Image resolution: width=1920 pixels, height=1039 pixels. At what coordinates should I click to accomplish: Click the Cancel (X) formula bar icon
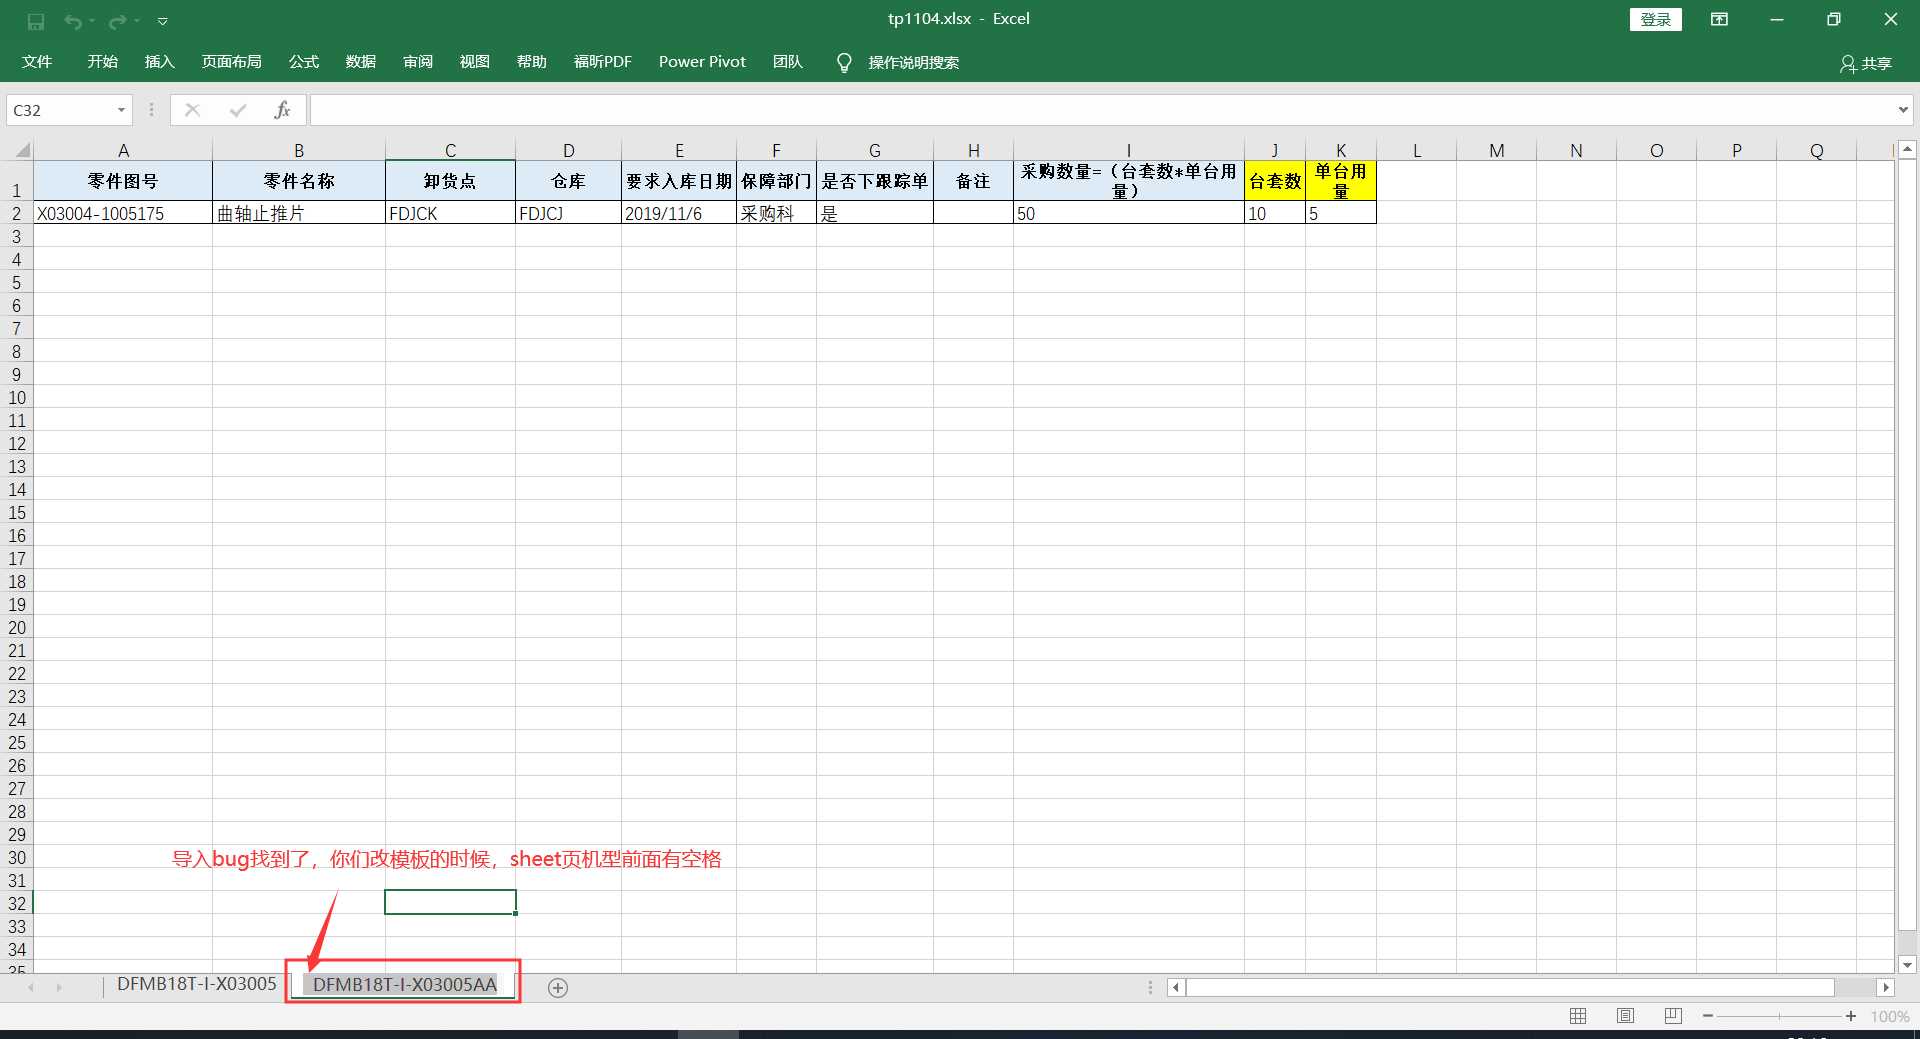192,110
